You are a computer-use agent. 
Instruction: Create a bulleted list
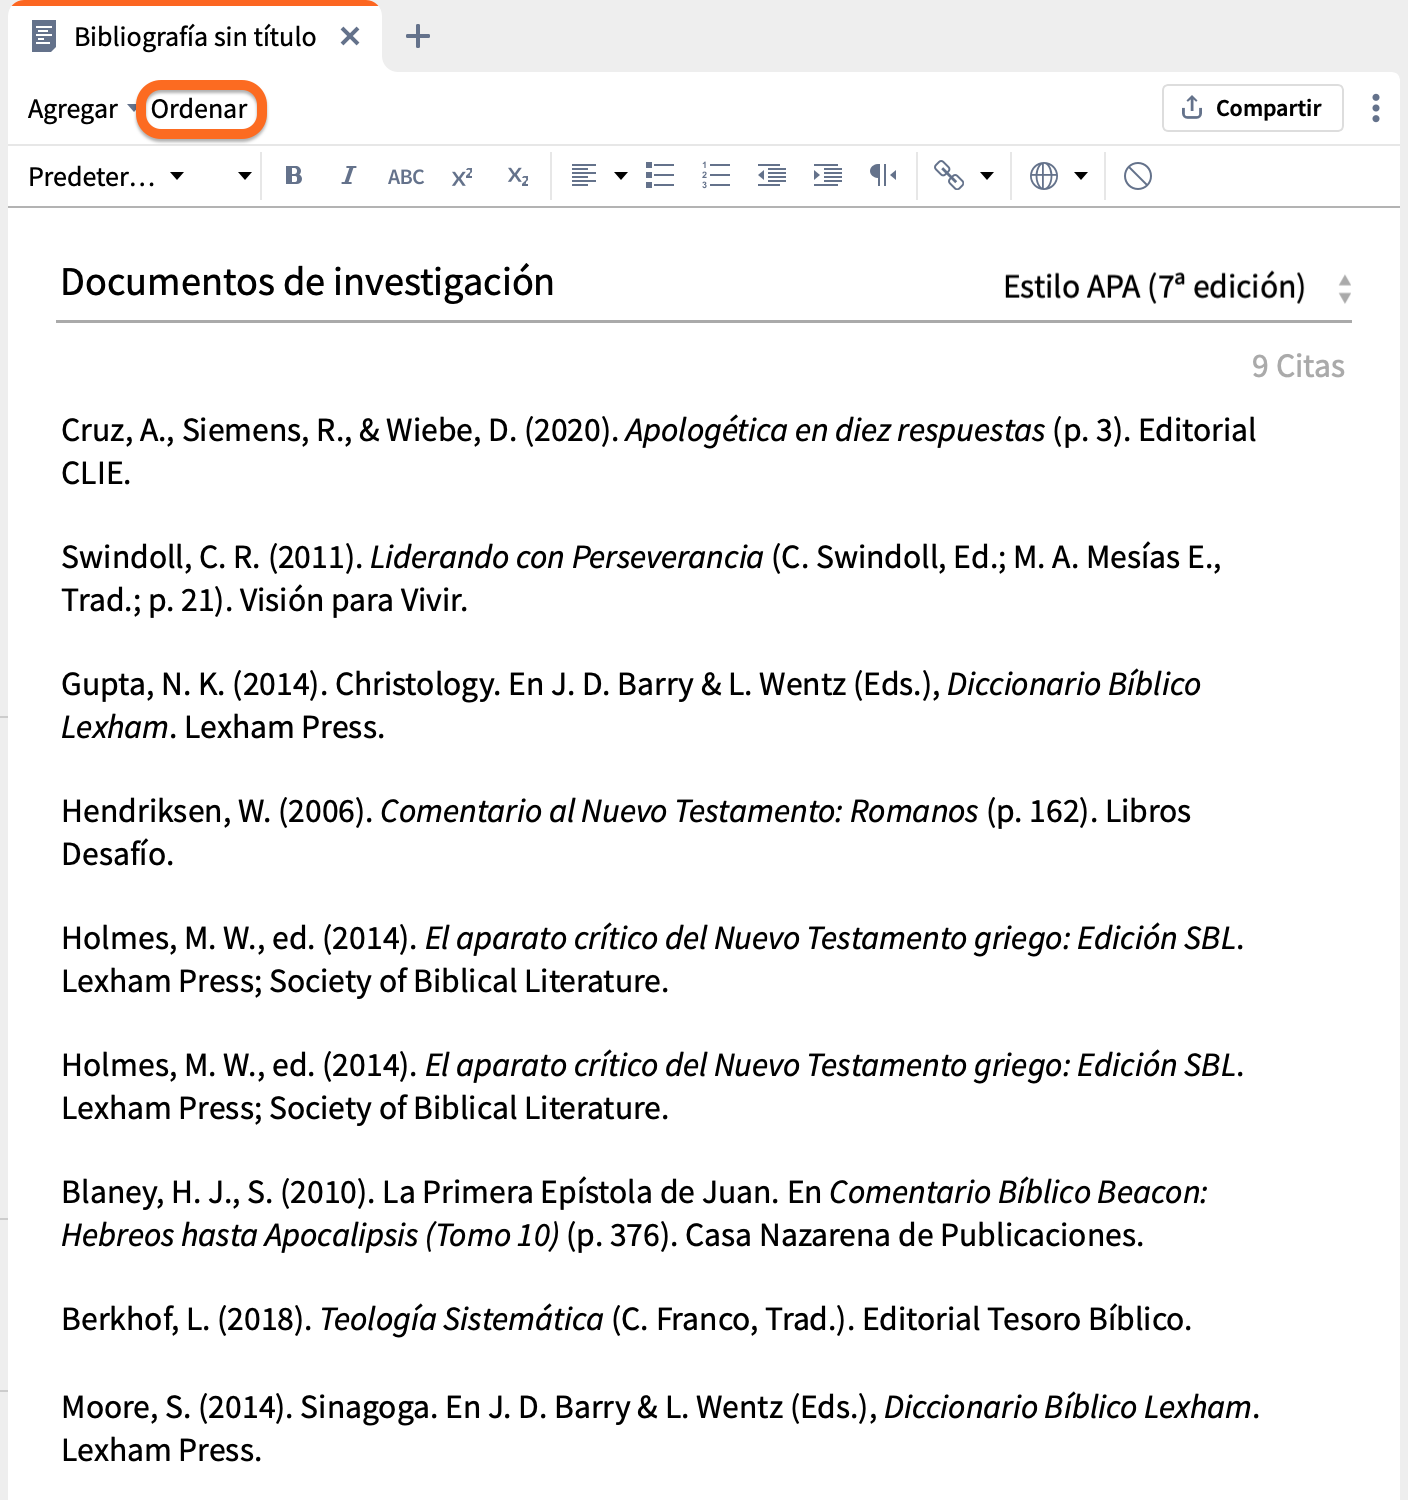pos(660,175)
